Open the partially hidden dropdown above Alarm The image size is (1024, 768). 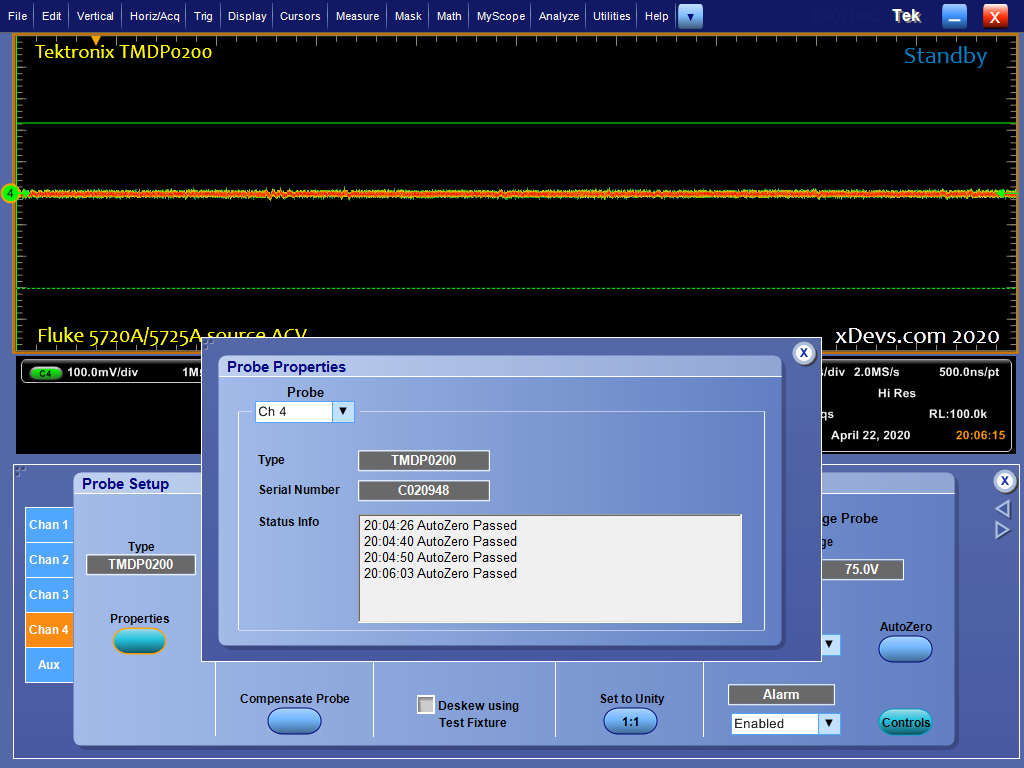(x=829, y=645)
